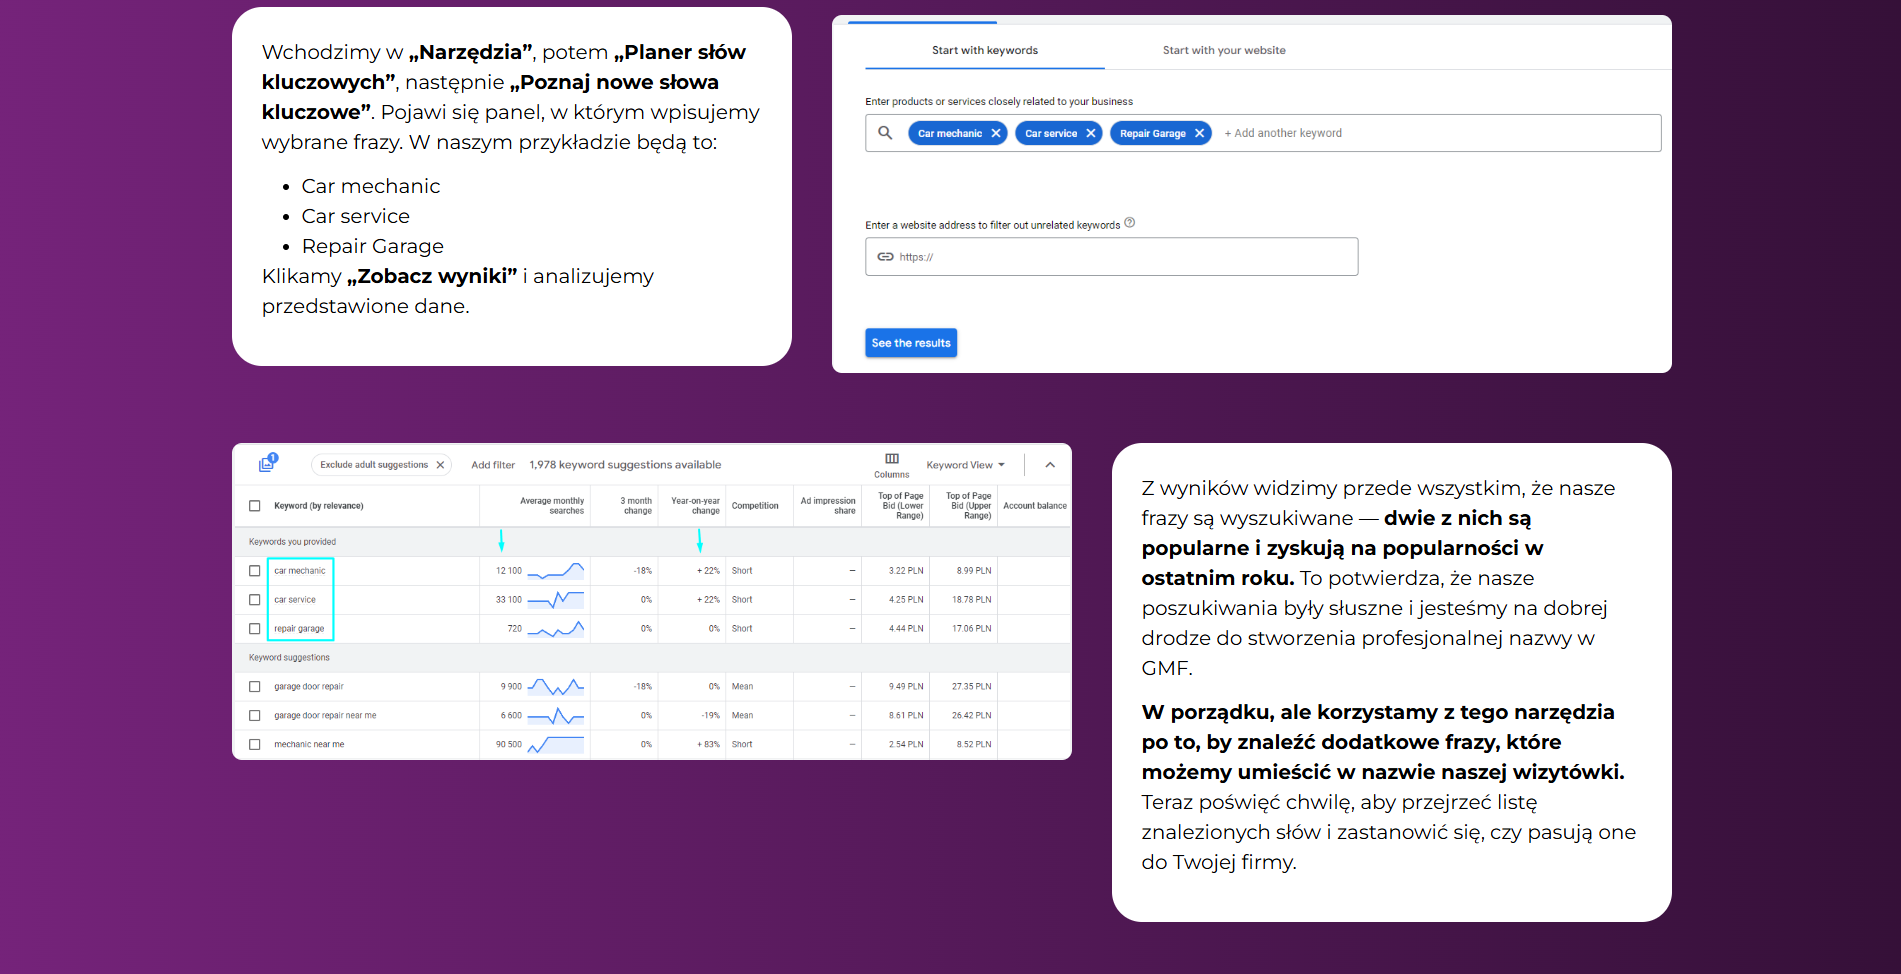Click the help icon beside website filter label
Viewport: 1901px width, 974px height.
tap(1129, 223)
